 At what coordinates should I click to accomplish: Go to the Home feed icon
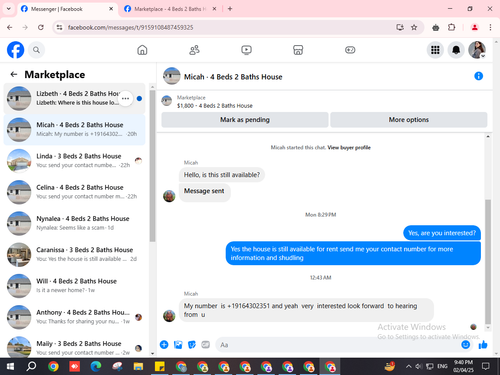coord(142,50)
